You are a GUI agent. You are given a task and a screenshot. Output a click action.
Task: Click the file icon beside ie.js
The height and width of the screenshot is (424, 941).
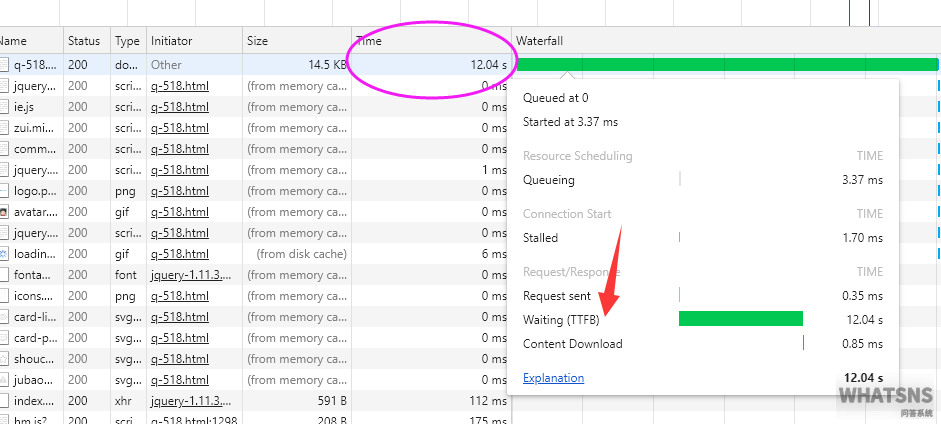(4, 107)
